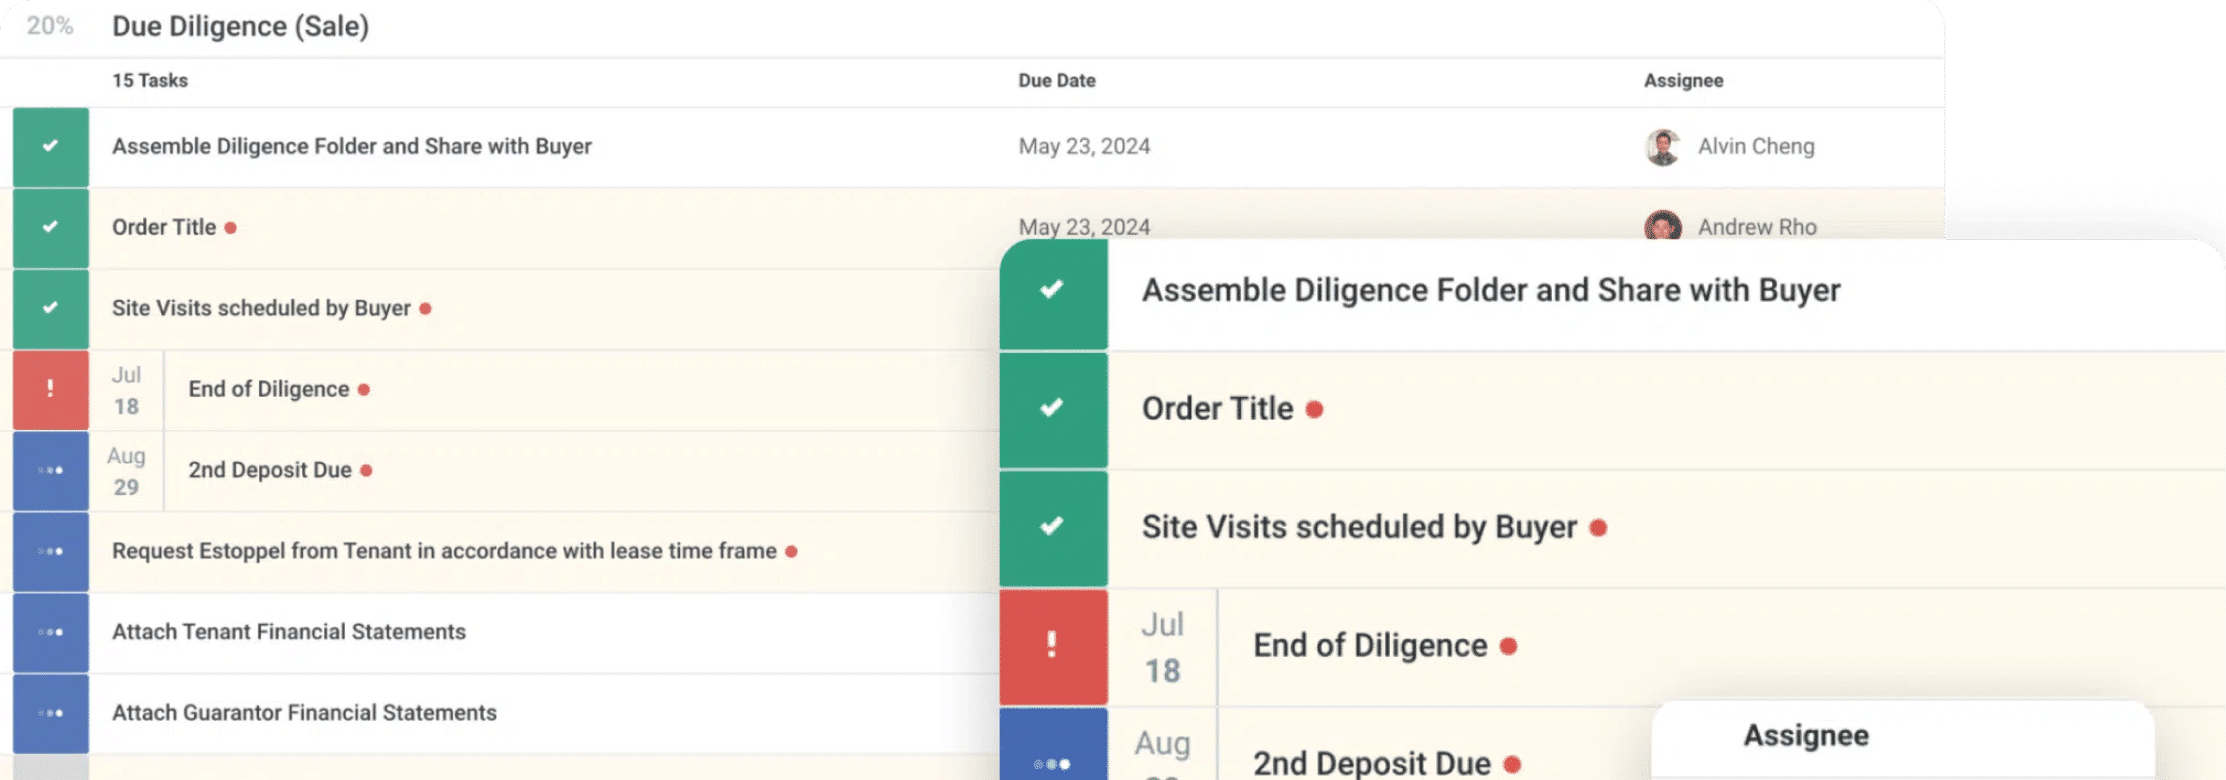Open Site Visits scheduled by Buyer in task list
Viewport: 2226px width, 780px height.
tap(261, 309)
